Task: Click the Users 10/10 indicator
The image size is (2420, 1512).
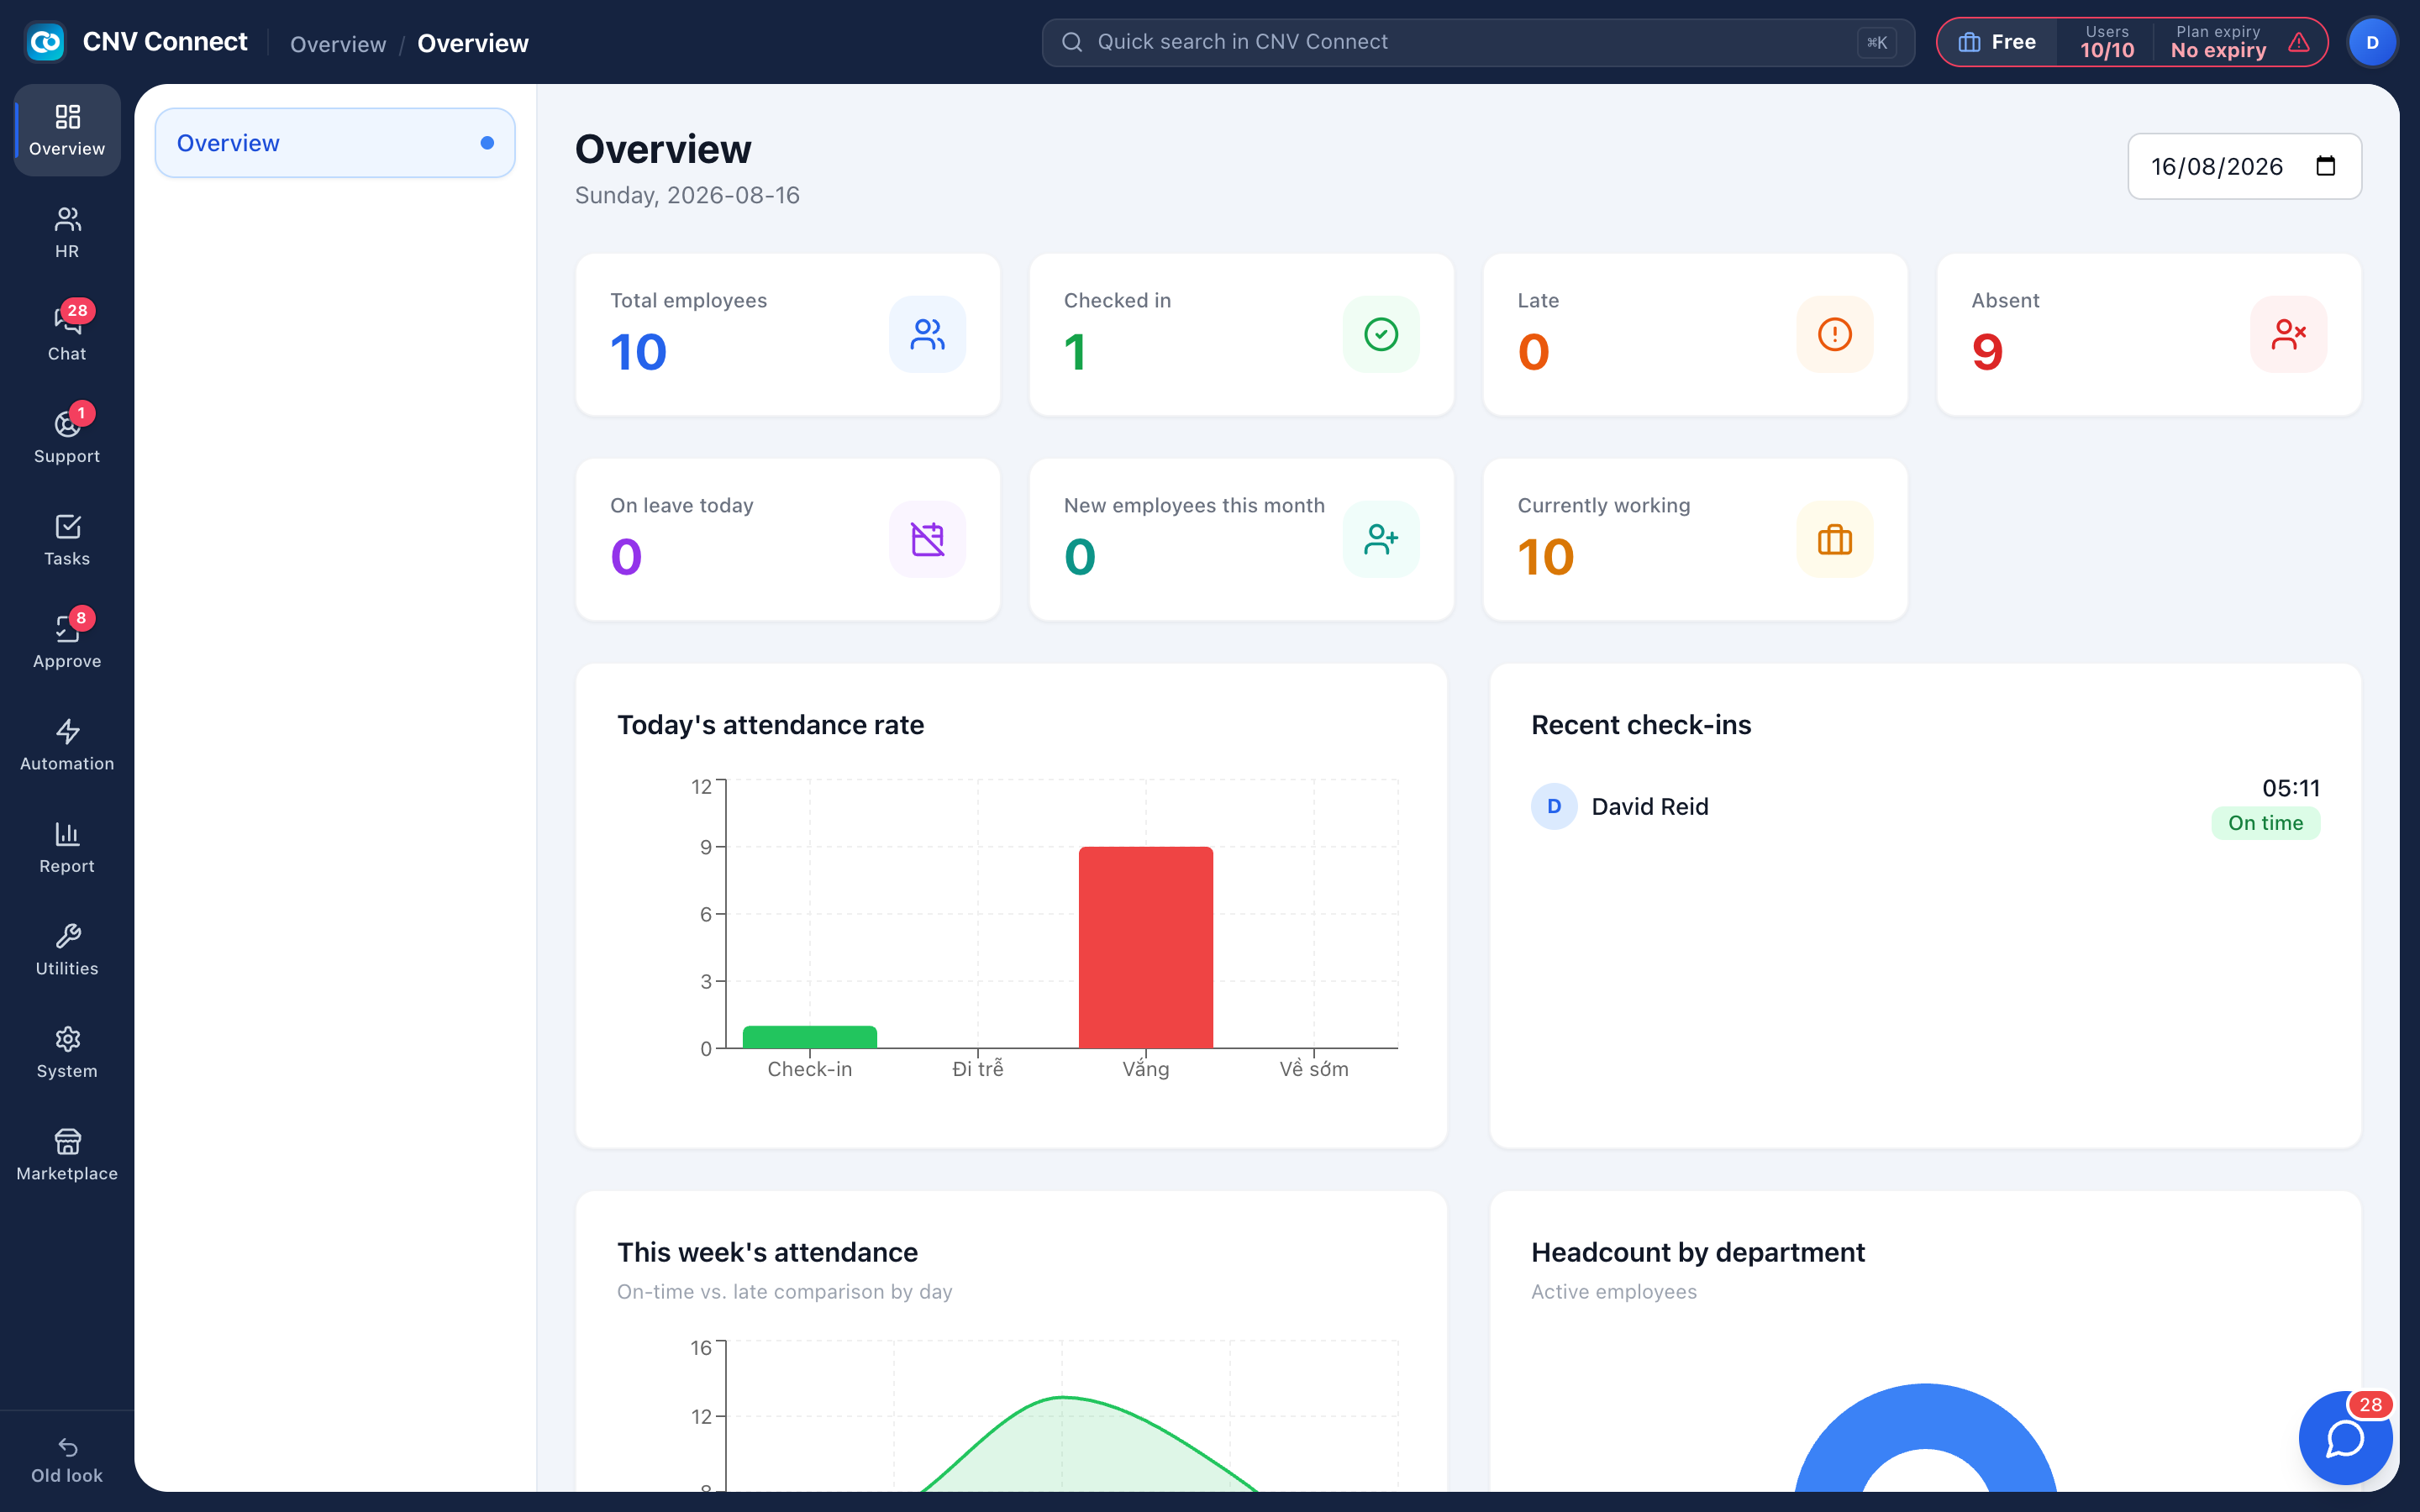Action: click(2107, 42)
